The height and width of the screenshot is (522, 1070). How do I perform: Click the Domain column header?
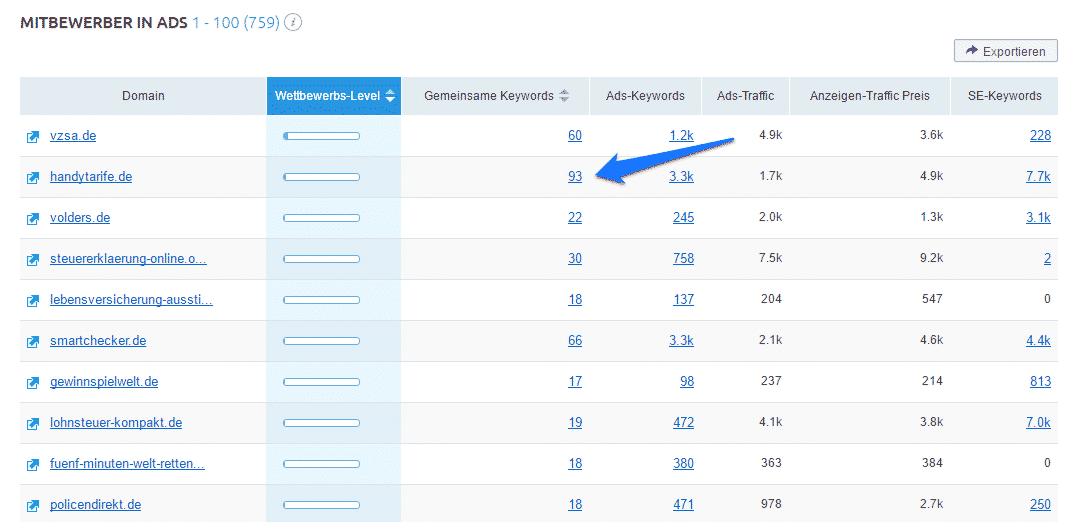143,96
